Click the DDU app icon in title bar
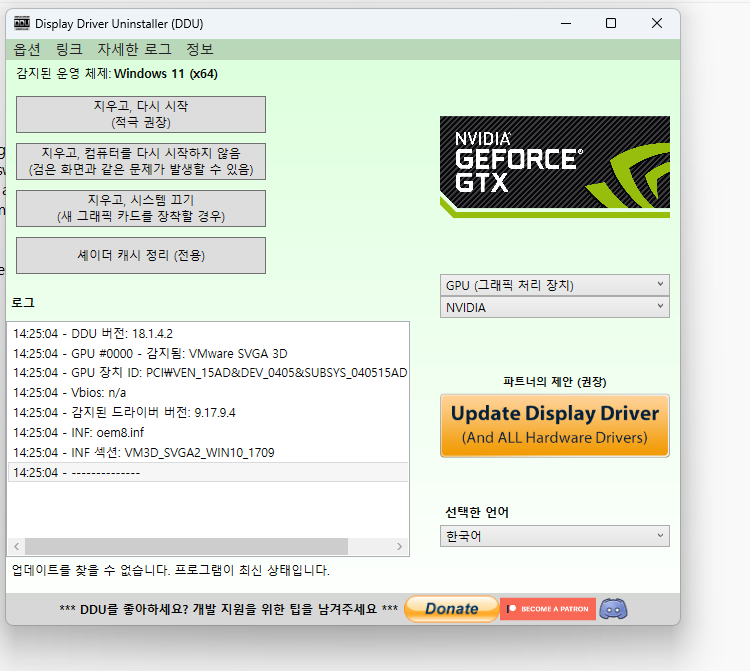Image resolution: width=750 pixels, height=671 pixels. tap(22, 23)
